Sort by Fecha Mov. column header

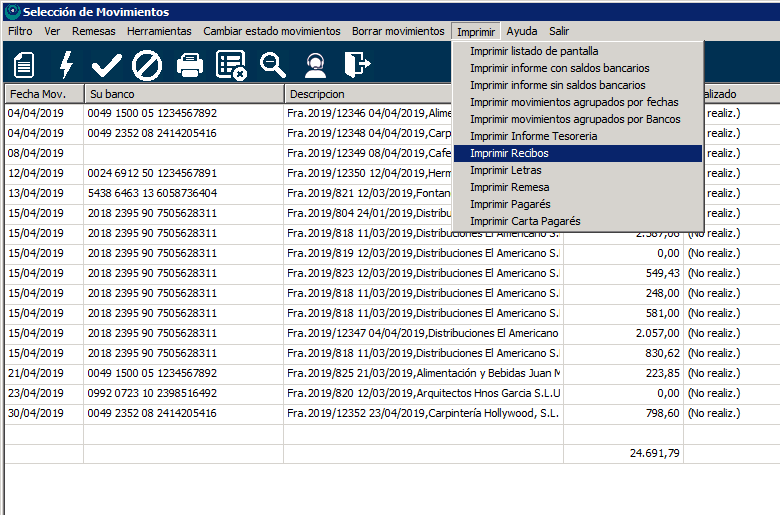44,93
